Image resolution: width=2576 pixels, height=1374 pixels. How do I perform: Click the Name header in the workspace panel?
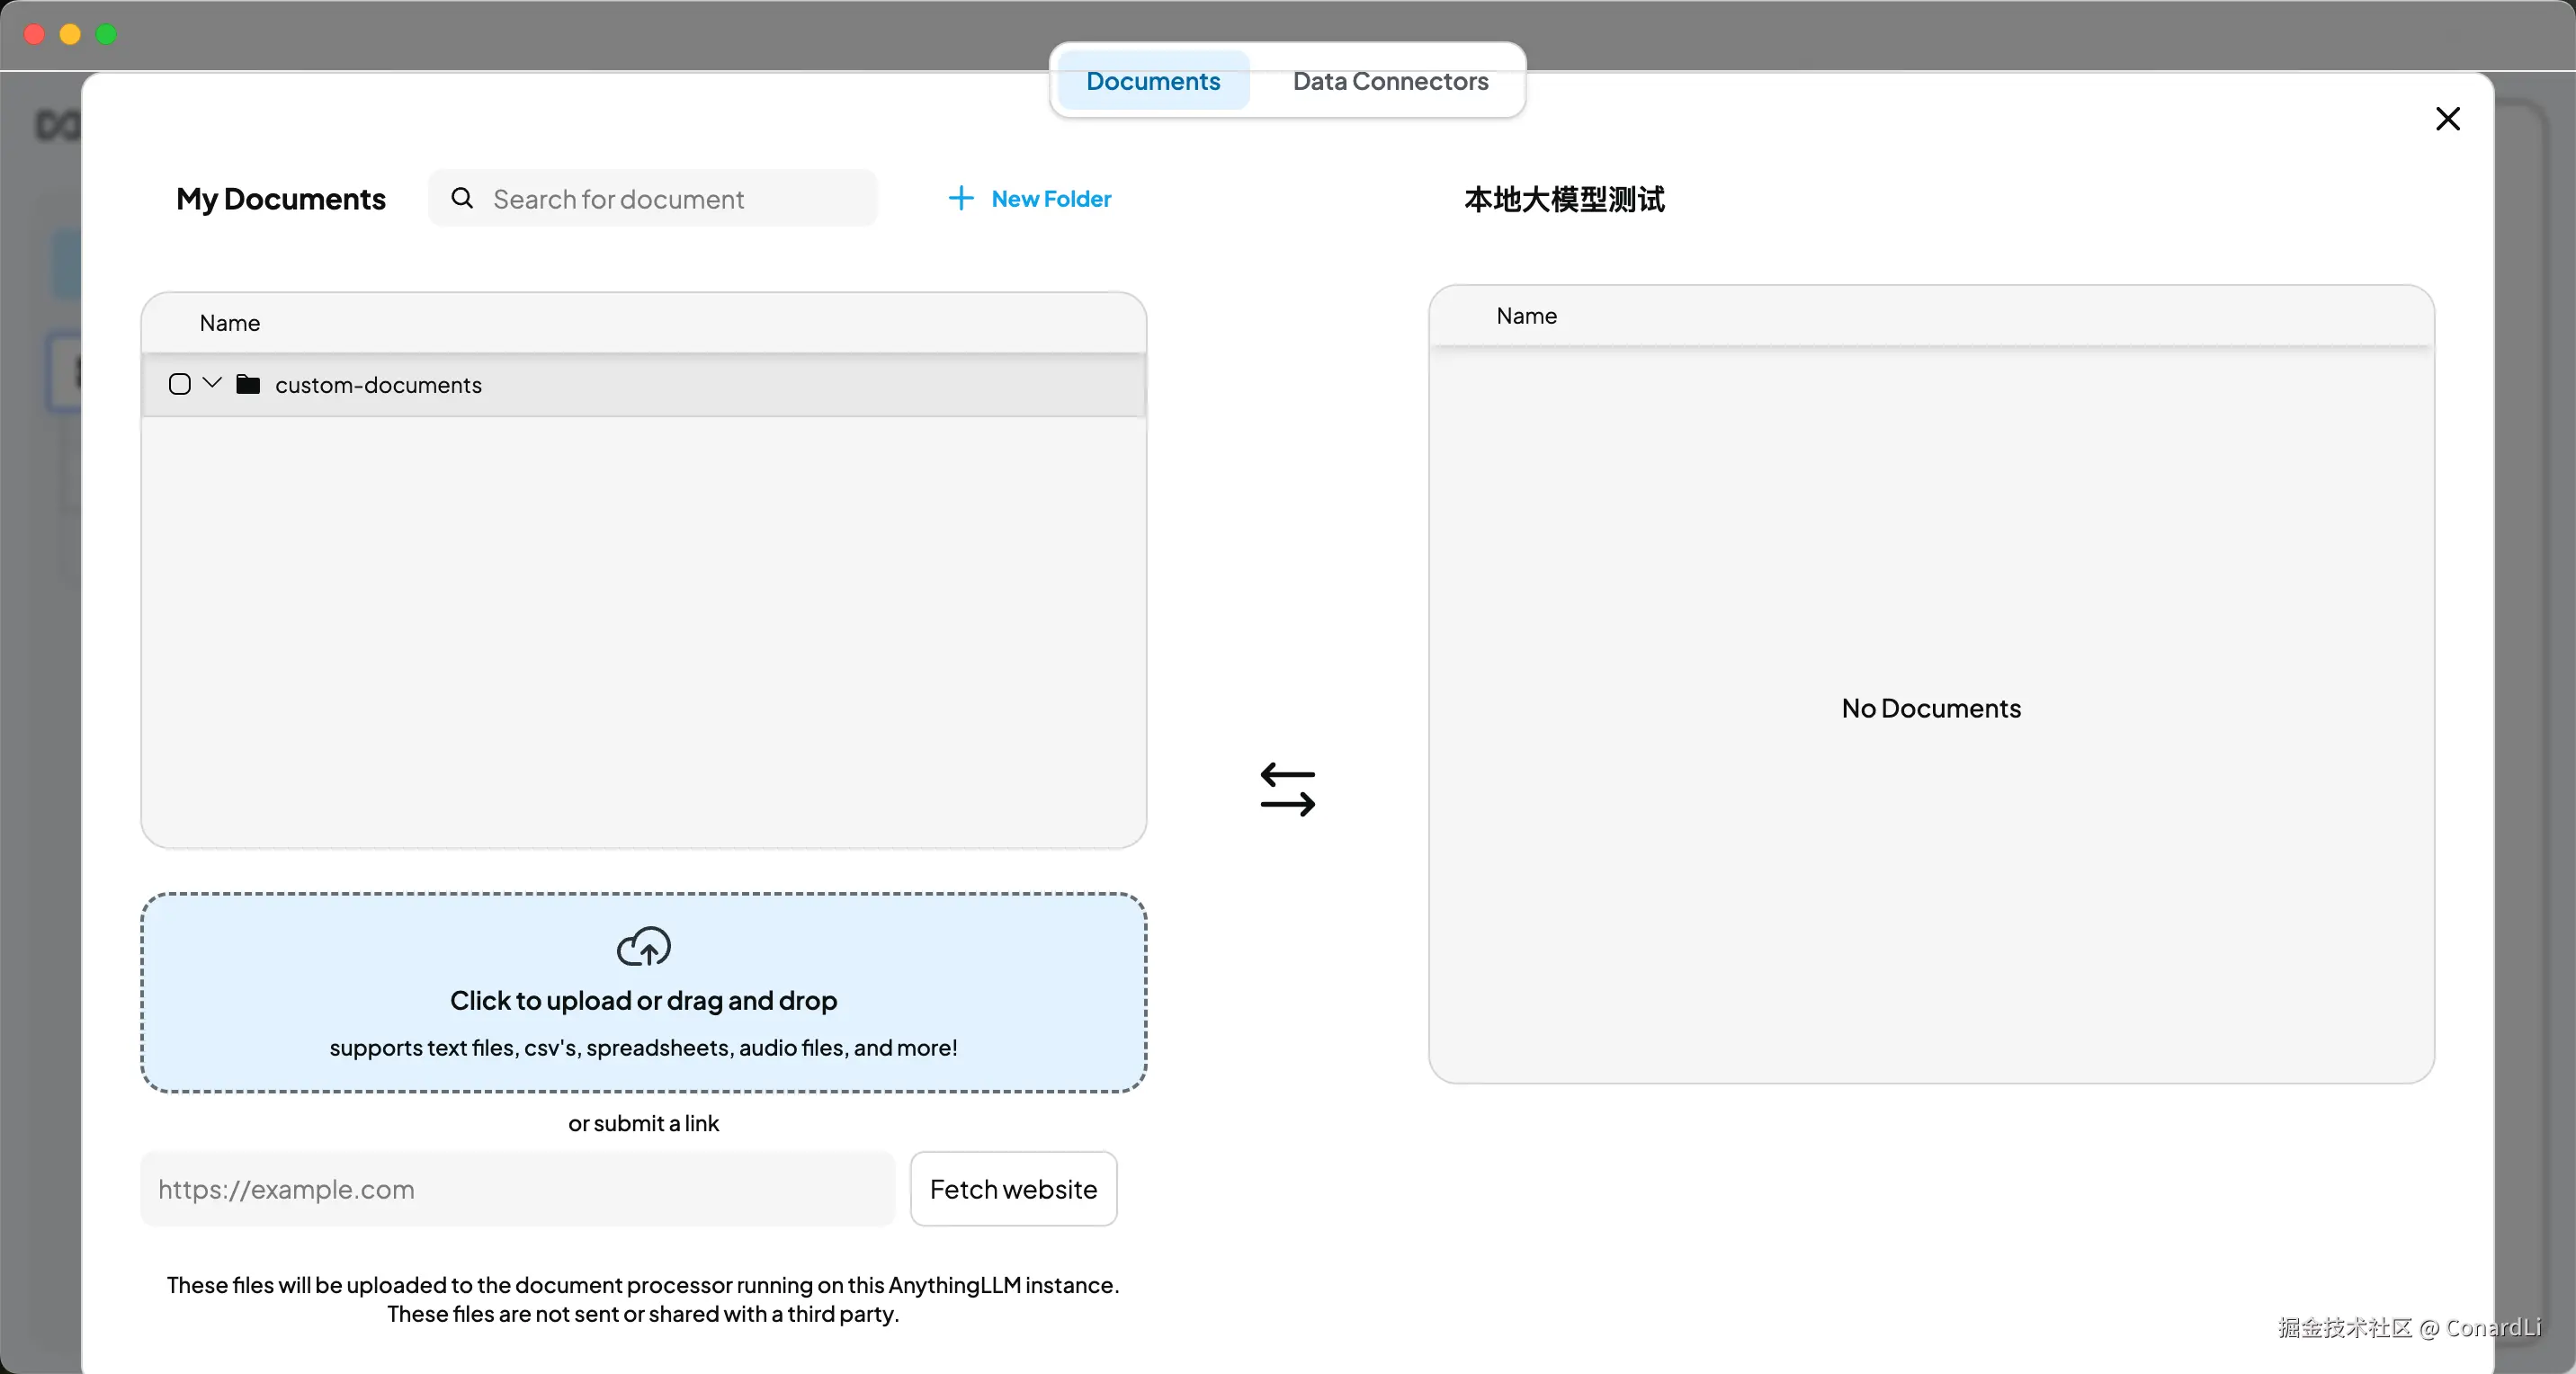click(1526, 316)
